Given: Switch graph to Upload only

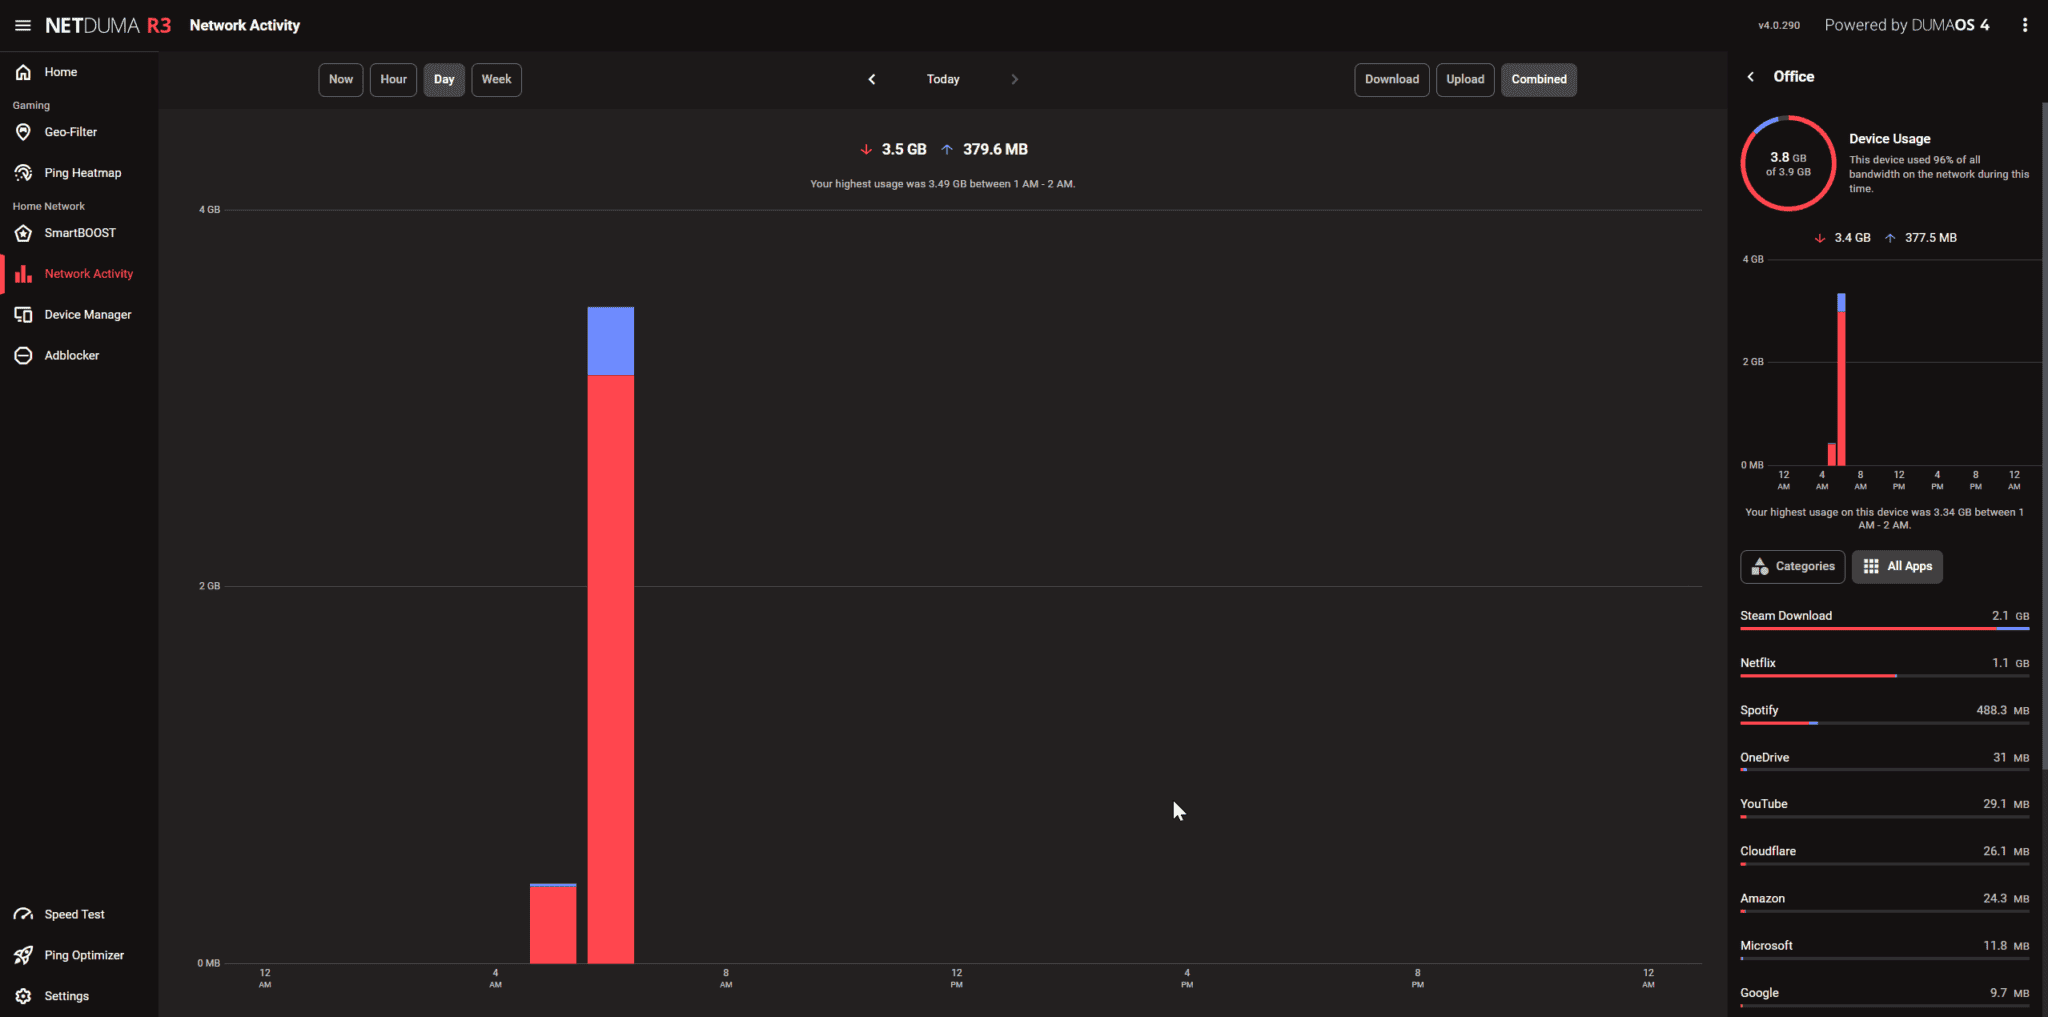Looking at the screenshot, I should (x=1465, y=80).
